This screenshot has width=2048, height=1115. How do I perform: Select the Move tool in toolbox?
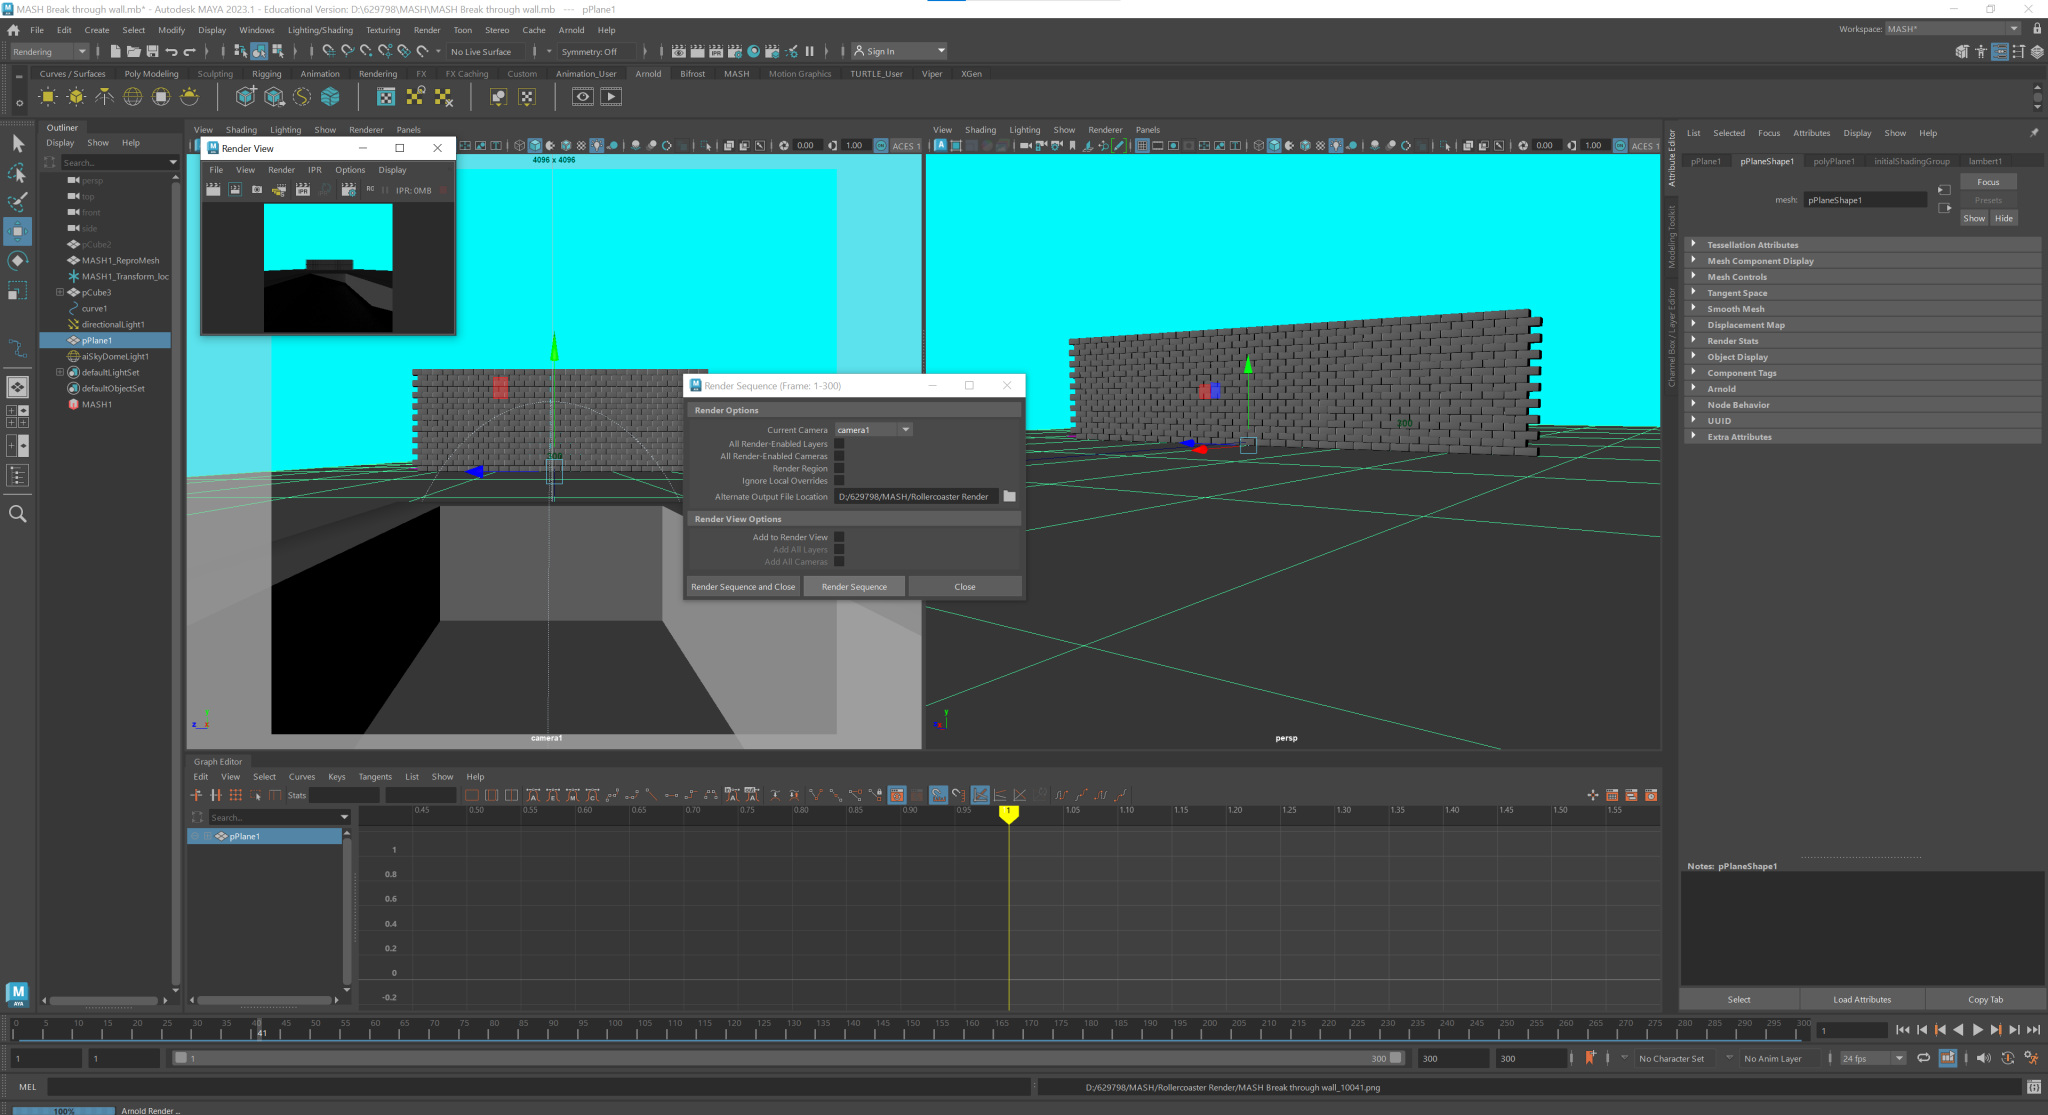click(x=17, y=232)
